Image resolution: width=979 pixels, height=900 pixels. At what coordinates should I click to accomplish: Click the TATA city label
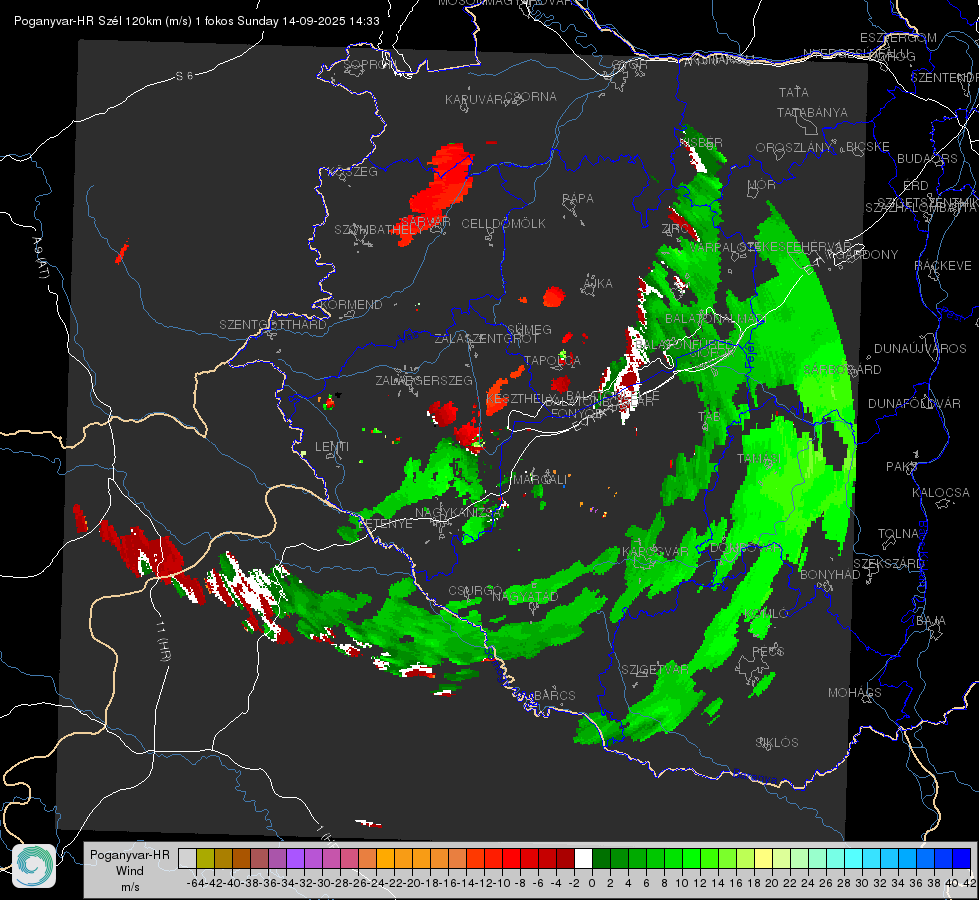794,92
